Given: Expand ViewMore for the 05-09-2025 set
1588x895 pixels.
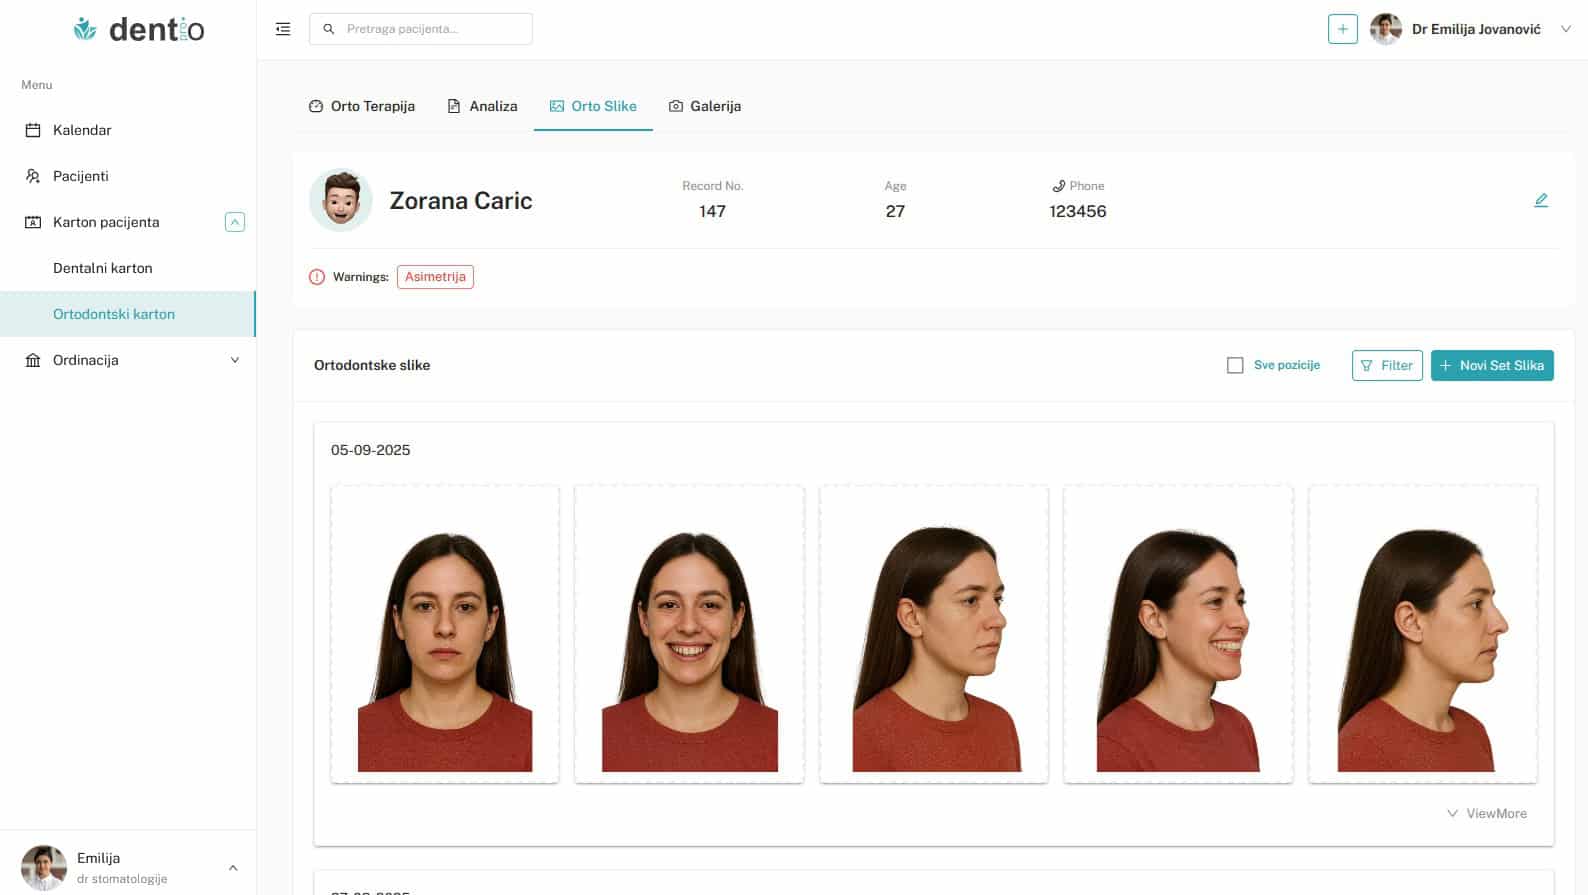Looking at the screenshot, I should point(1486,813).
